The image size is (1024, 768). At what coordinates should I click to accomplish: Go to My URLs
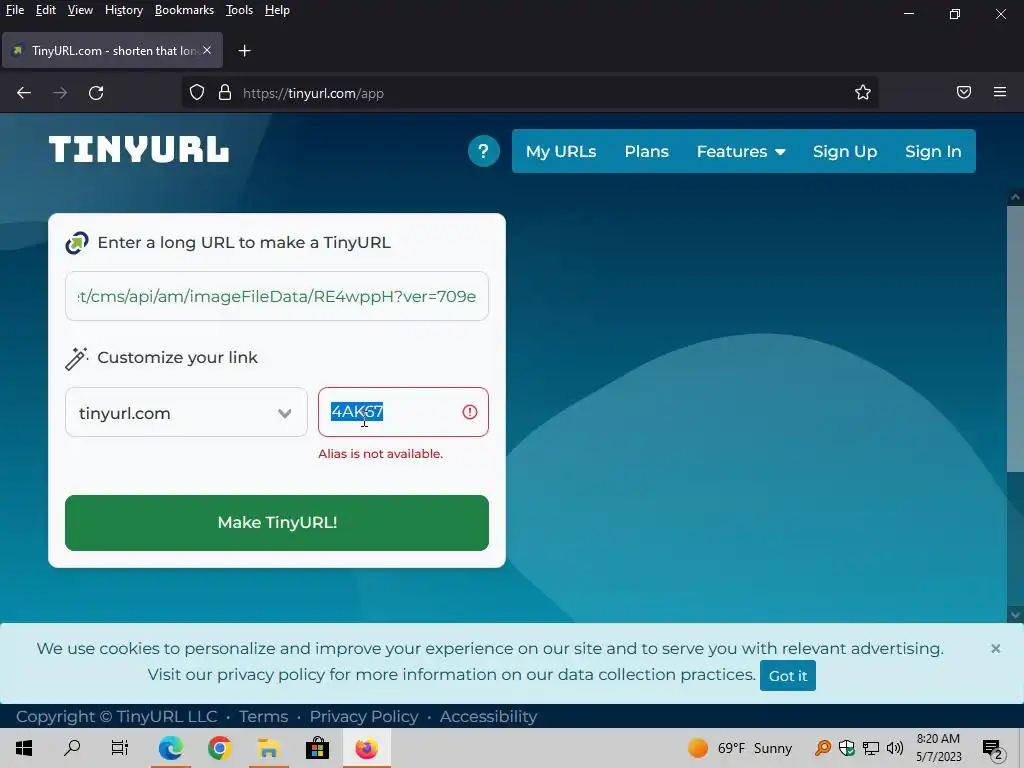click(x=561, y=152)
